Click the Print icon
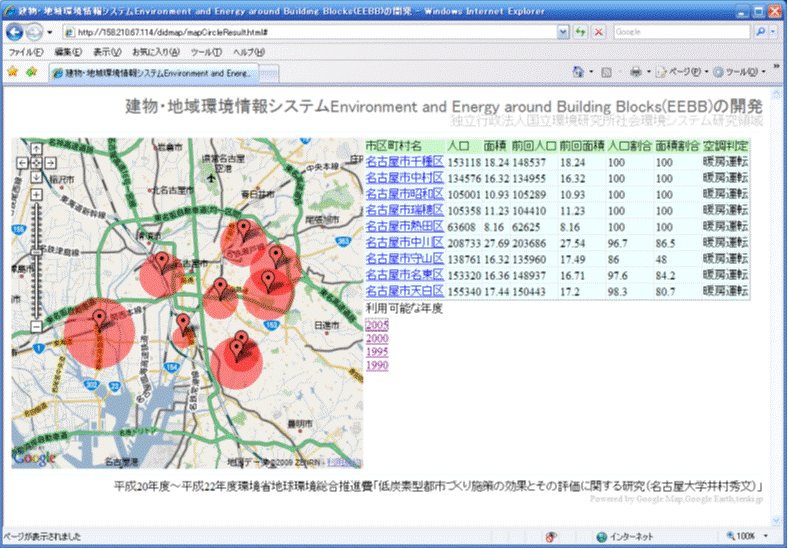The image size is (788, 549). point(636,72)
